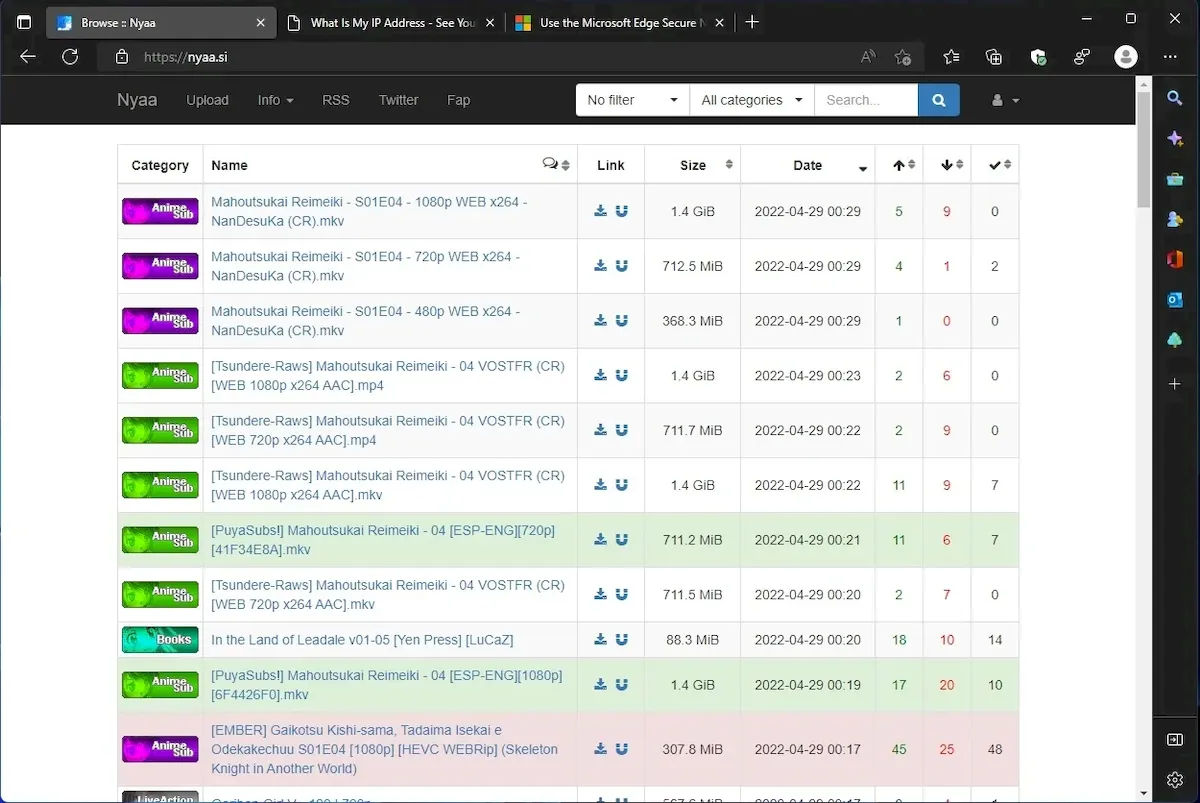Open Edge Collections icon in the toolbar
The width and height of the screenshot is (1200, 803).
tap(993, 57)
